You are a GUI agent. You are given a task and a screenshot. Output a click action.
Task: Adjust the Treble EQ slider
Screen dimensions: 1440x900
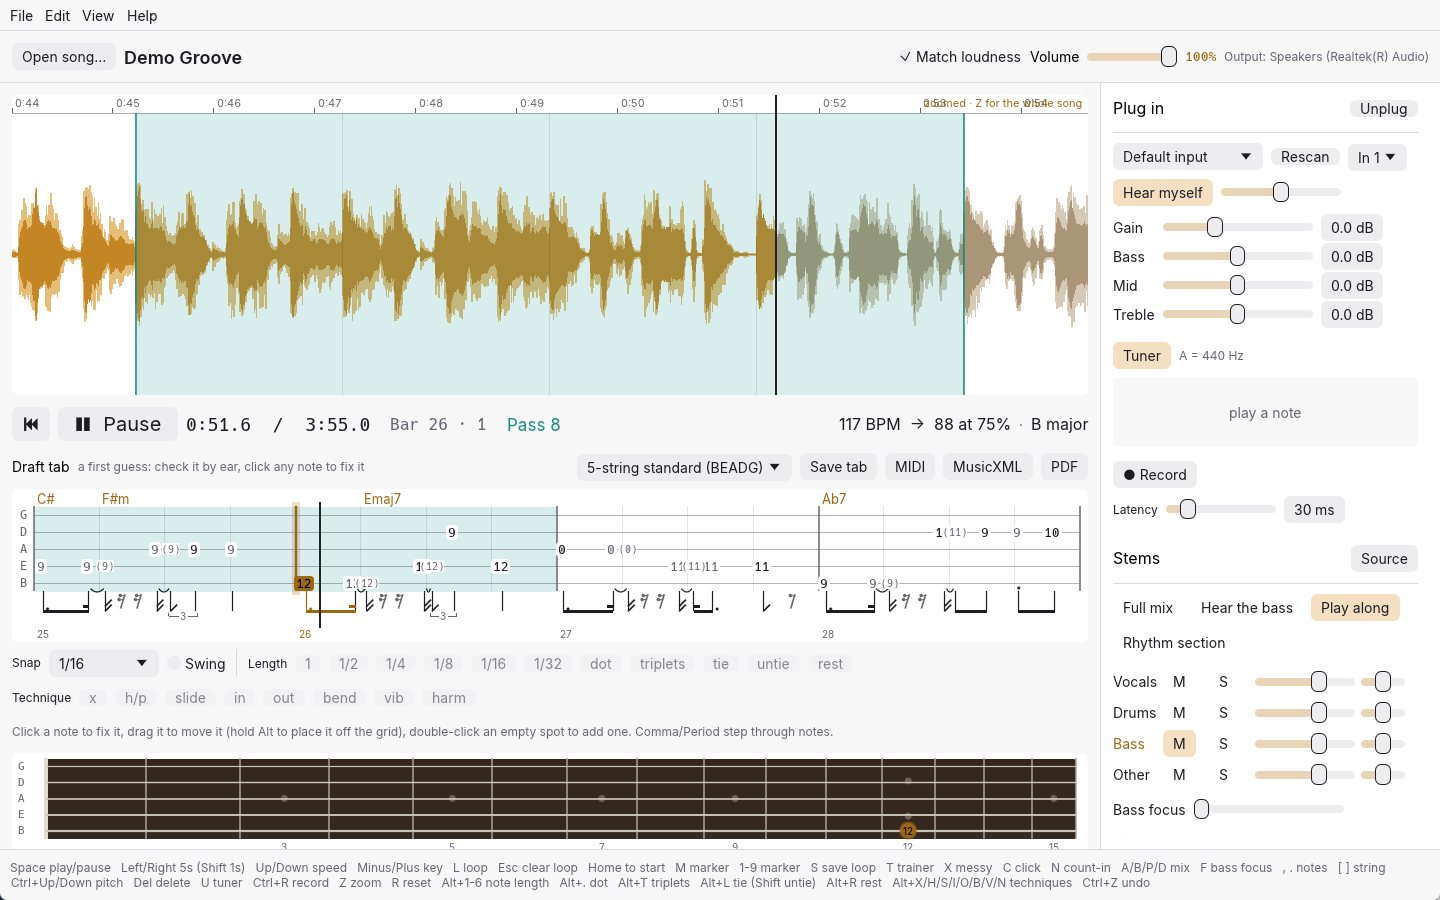pyautogui.click(x=1238, y=315)
